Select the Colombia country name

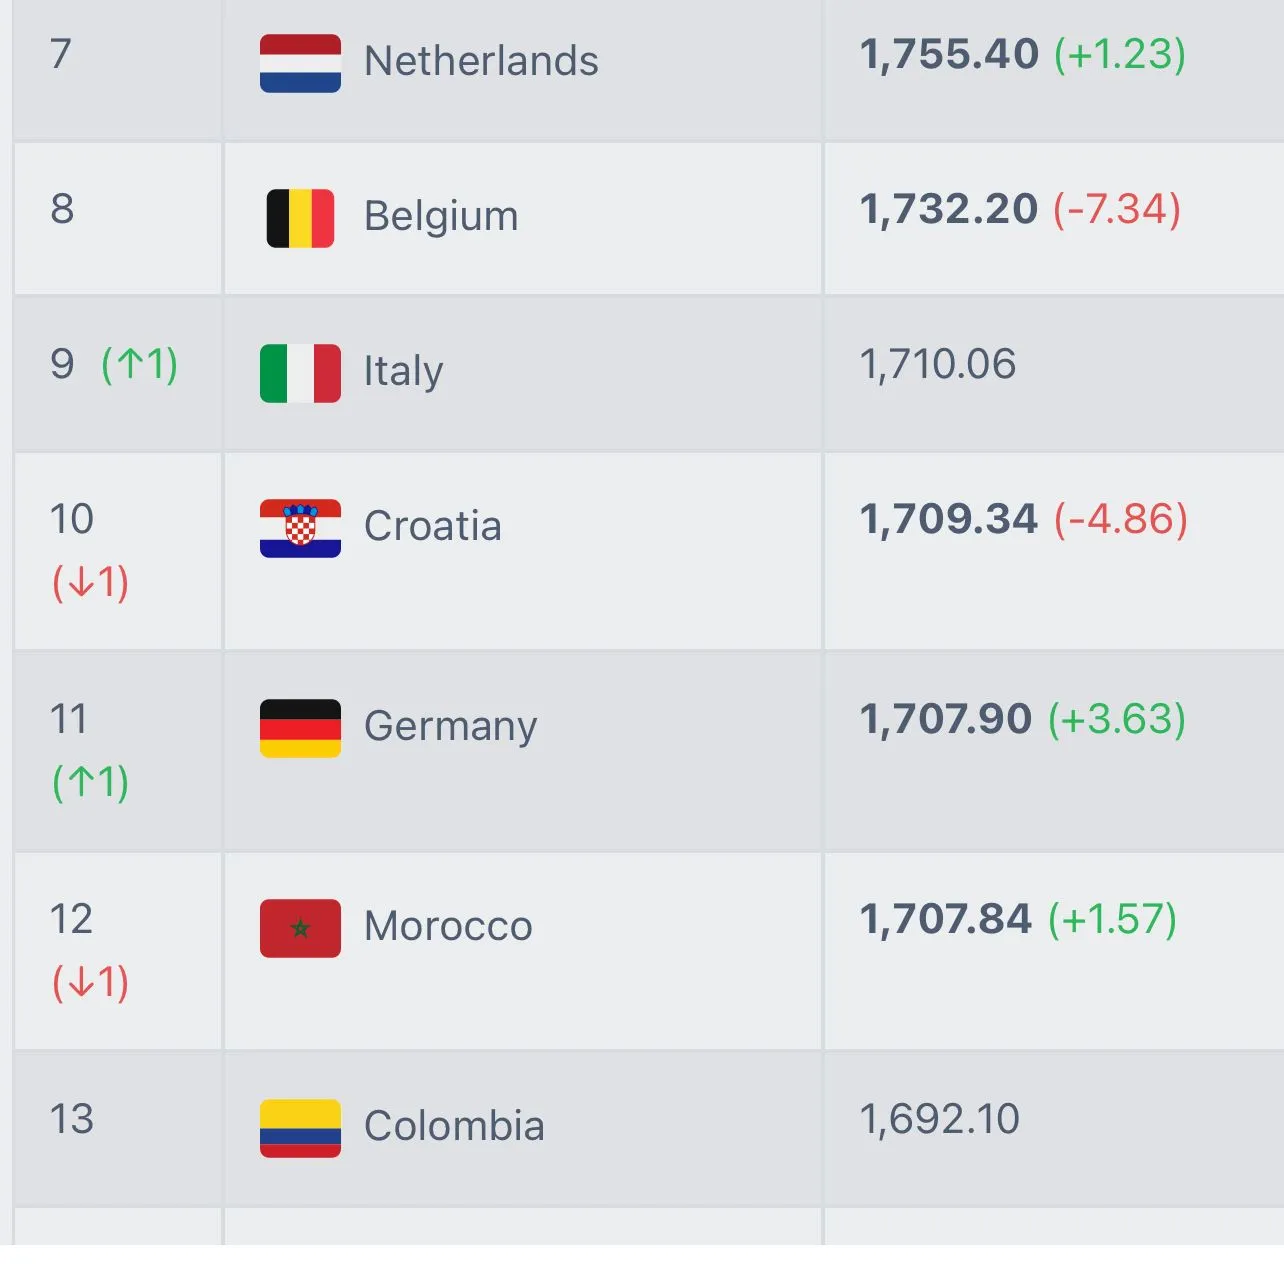point(454,1126)
